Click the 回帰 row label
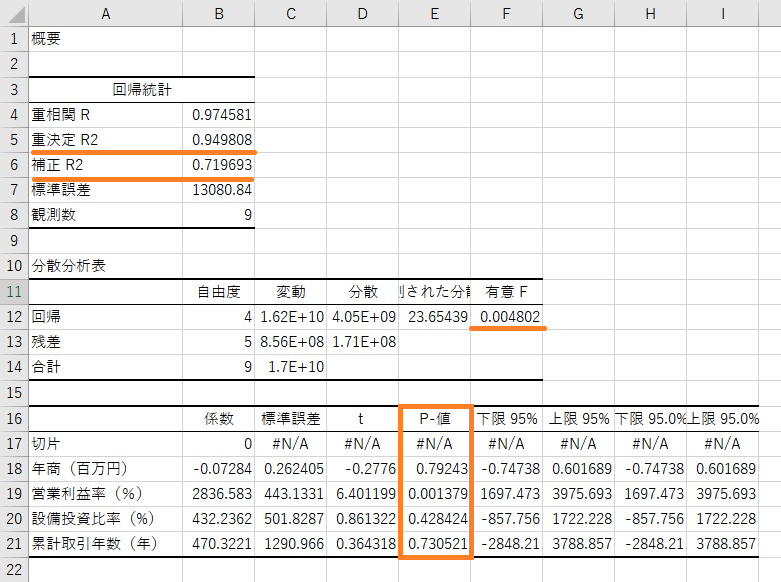 coord(46,316)
